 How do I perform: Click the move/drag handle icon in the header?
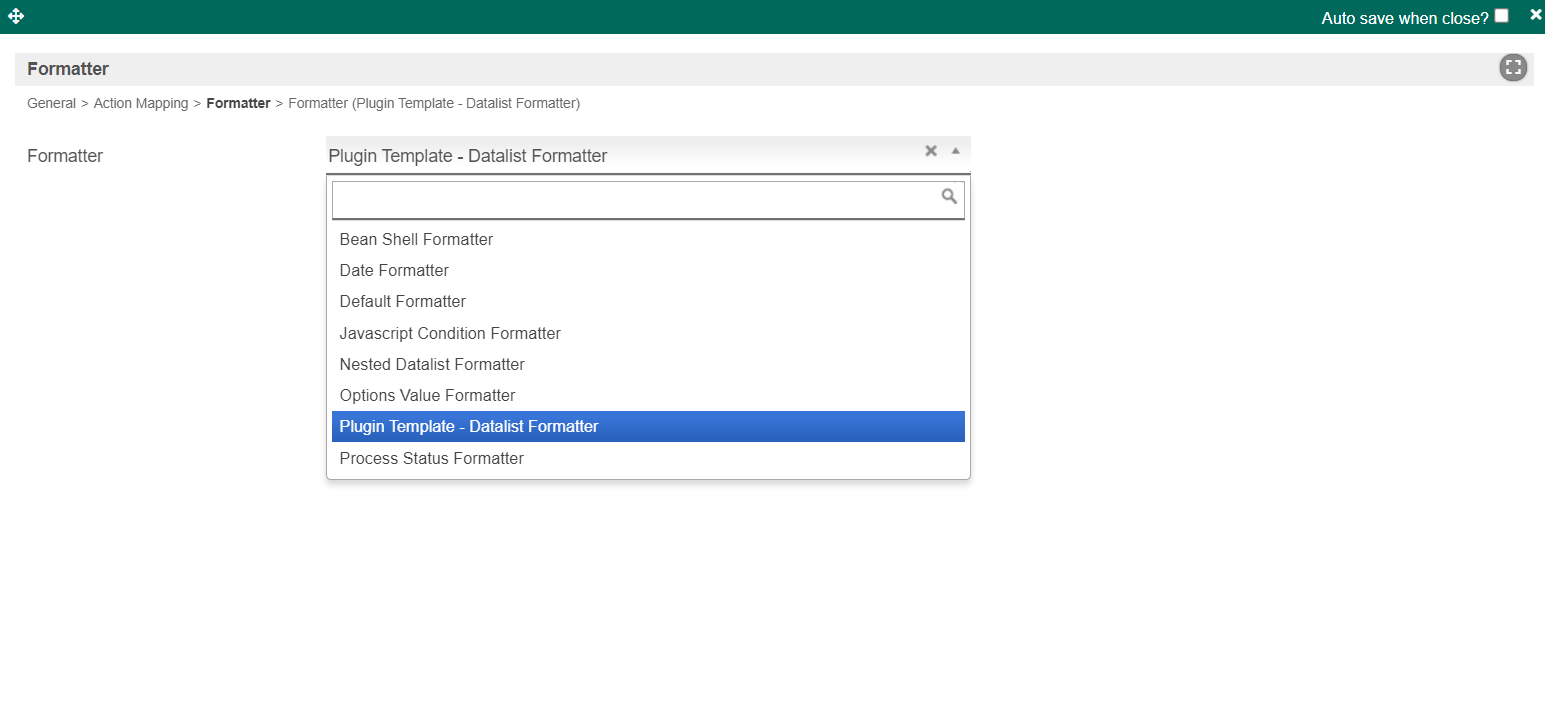tap(16, 16)
